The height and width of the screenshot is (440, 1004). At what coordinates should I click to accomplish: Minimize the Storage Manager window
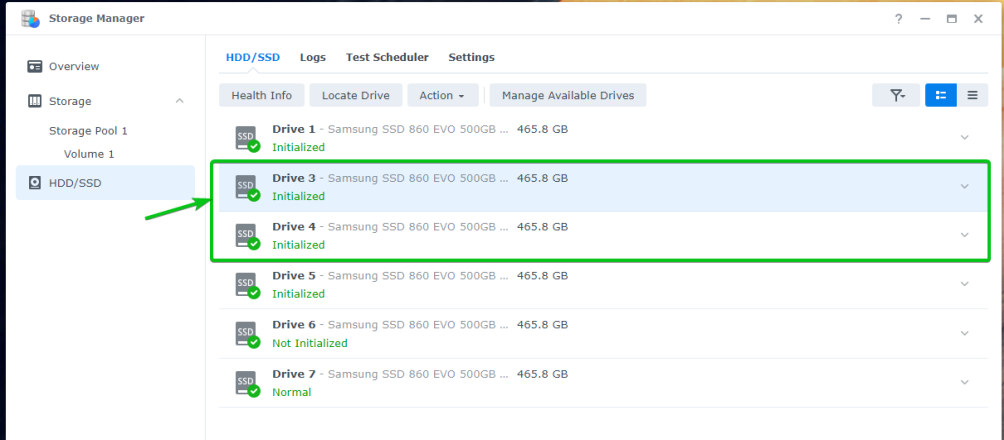click(925, 19)
